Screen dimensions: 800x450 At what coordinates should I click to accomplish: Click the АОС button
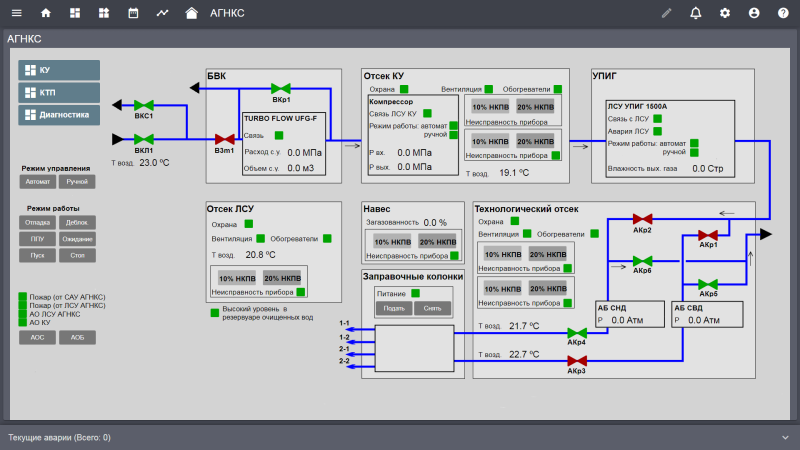click(38, 337)
